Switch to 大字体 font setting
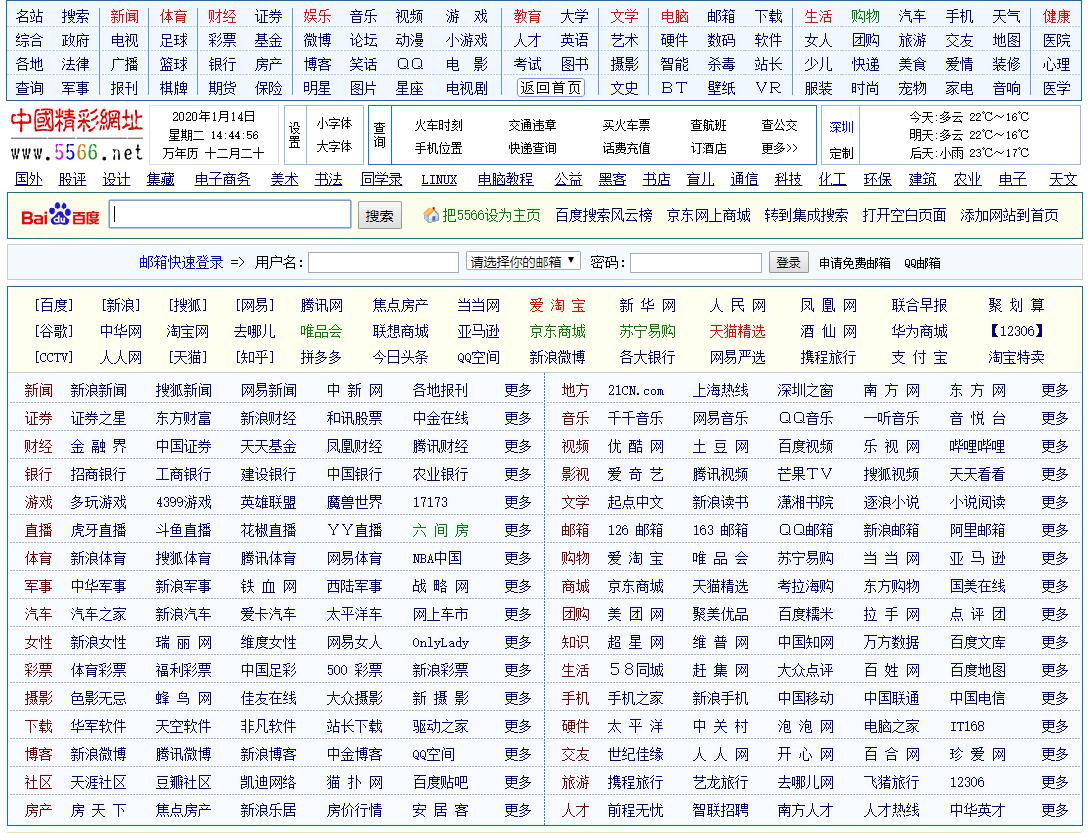Image resolution: width=1091 pixels, height=833 pixels. pyautogui.click(x=334, y=146)
